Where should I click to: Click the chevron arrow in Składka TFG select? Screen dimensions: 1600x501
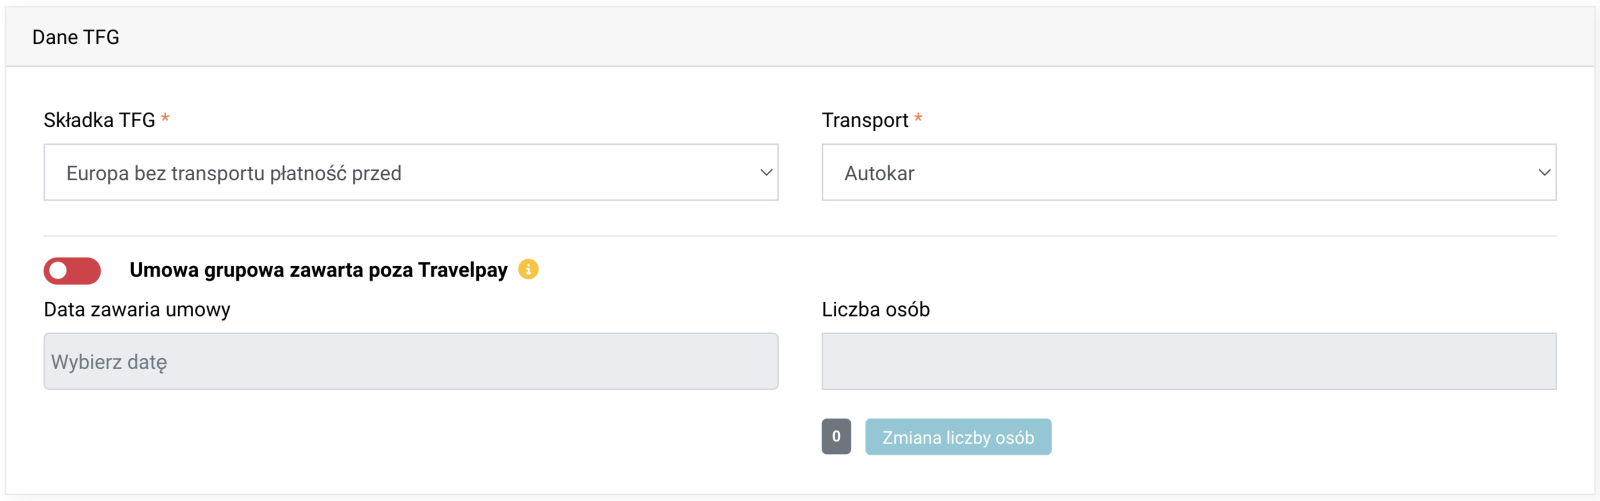[766, 172]
